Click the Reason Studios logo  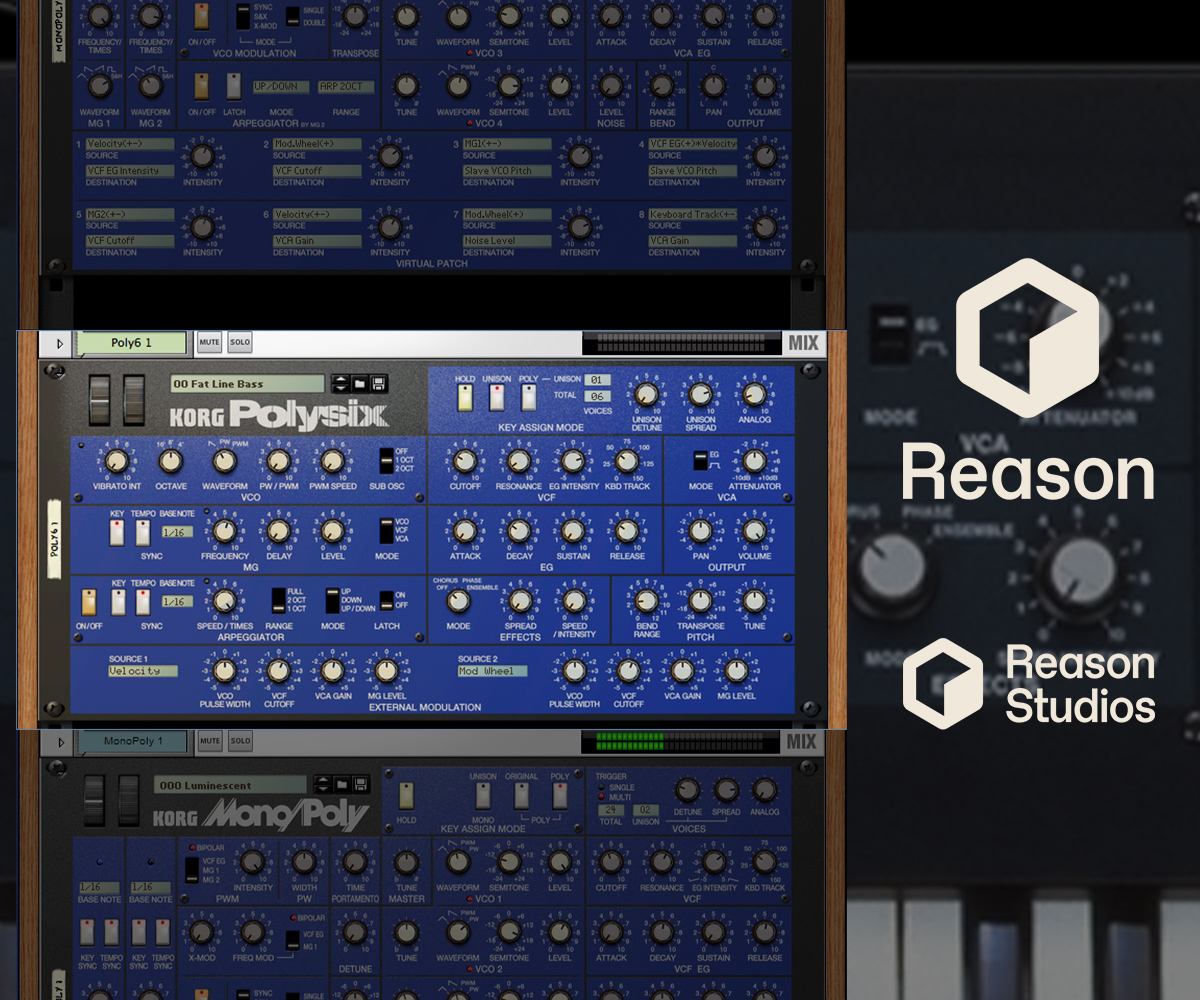pyautogui.click(x=1030, y=684)
